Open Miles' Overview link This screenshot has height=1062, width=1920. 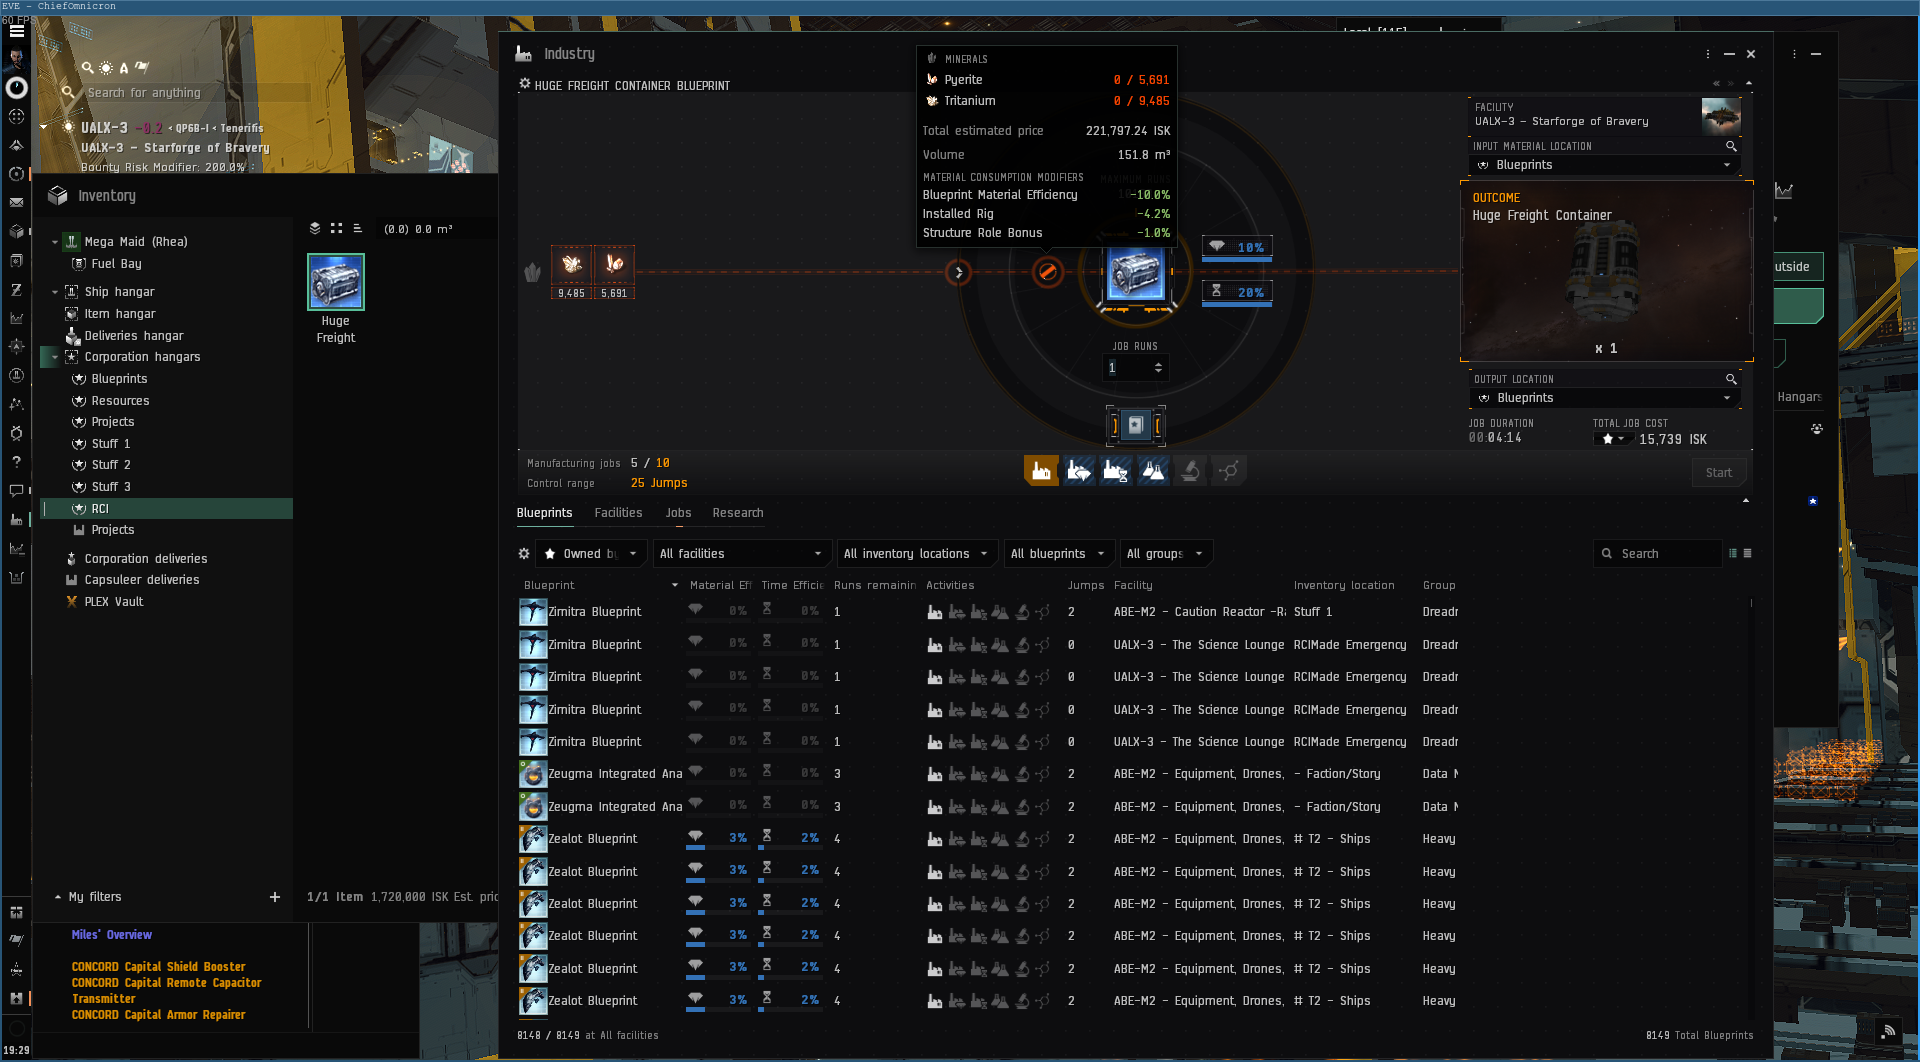coord(112,935)
